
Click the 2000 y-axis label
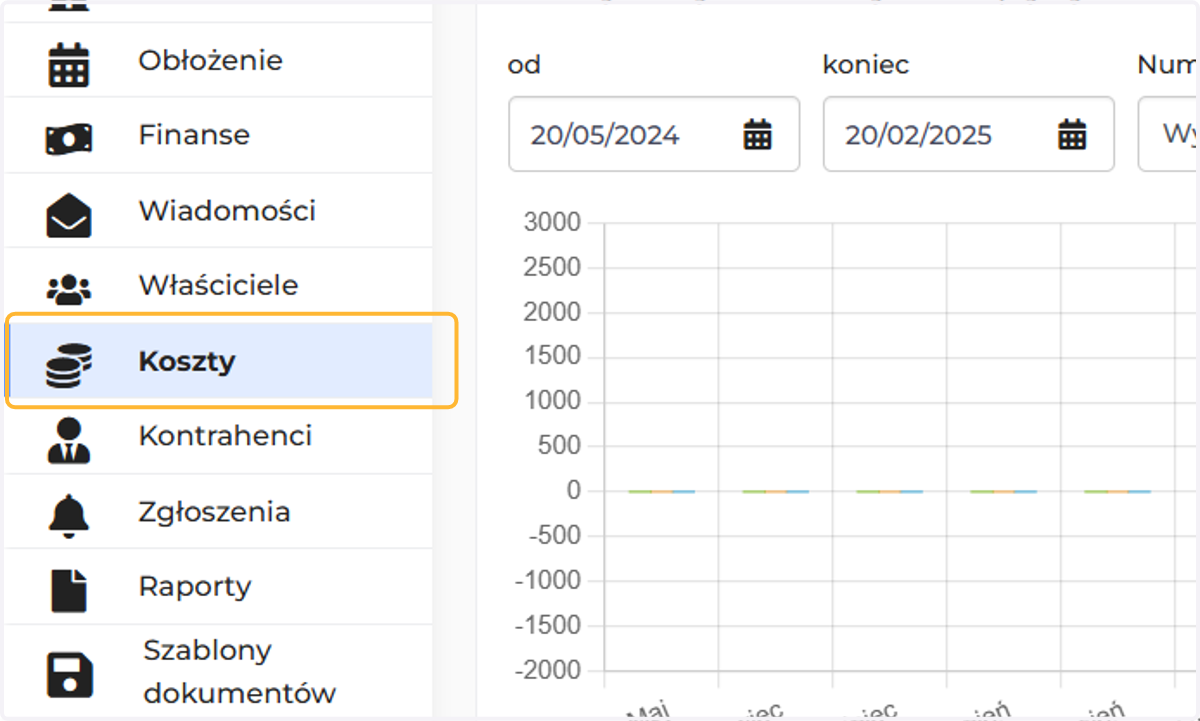pos(552,312)
